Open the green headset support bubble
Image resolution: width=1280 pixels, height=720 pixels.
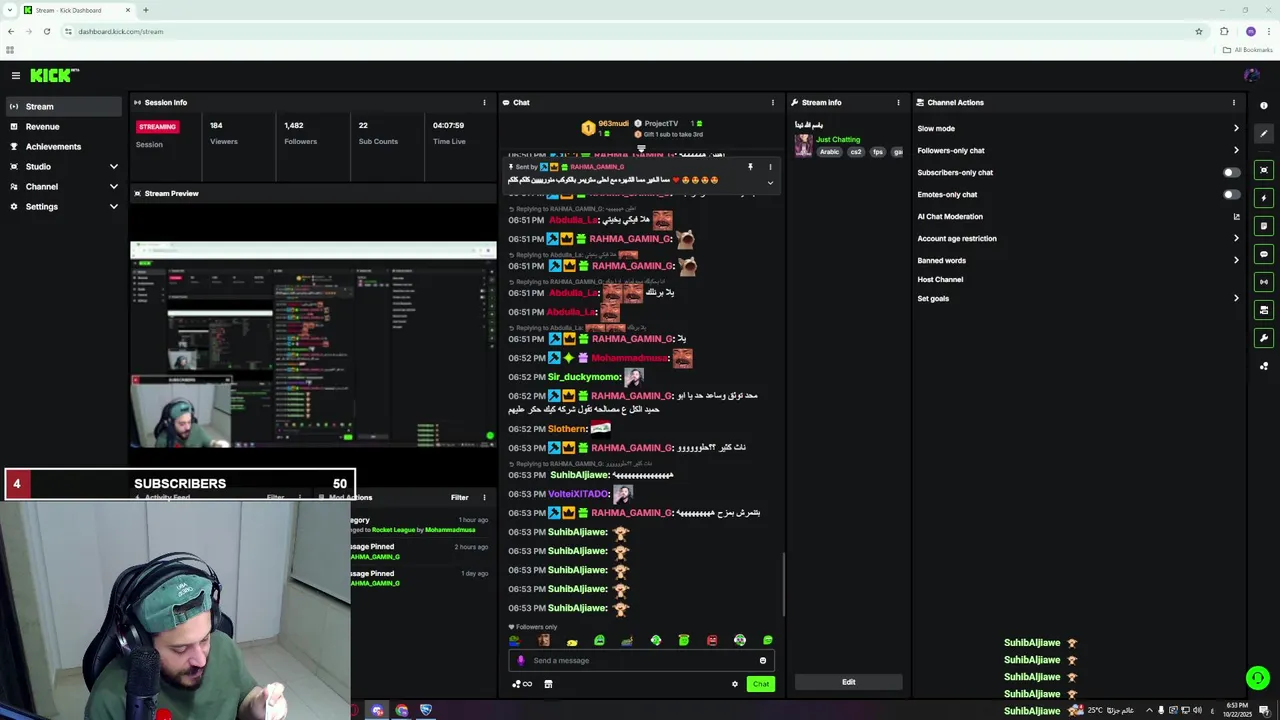1257,678
